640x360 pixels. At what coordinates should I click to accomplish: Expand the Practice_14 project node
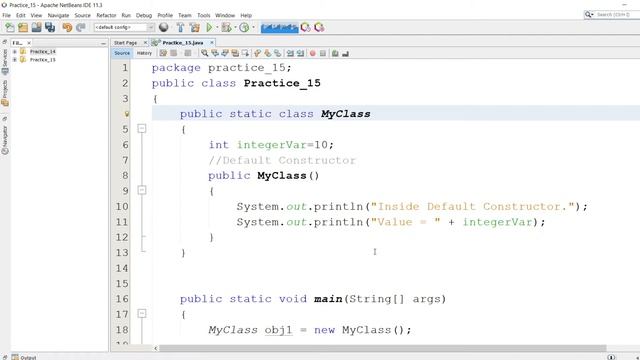(x=15, y=51)
